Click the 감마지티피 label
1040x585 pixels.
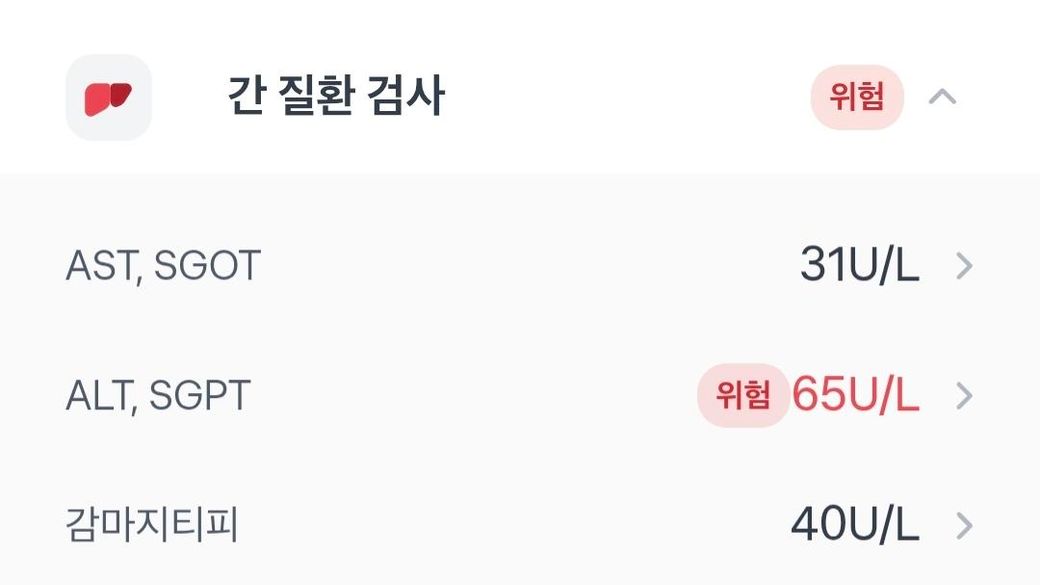point(152,526)
